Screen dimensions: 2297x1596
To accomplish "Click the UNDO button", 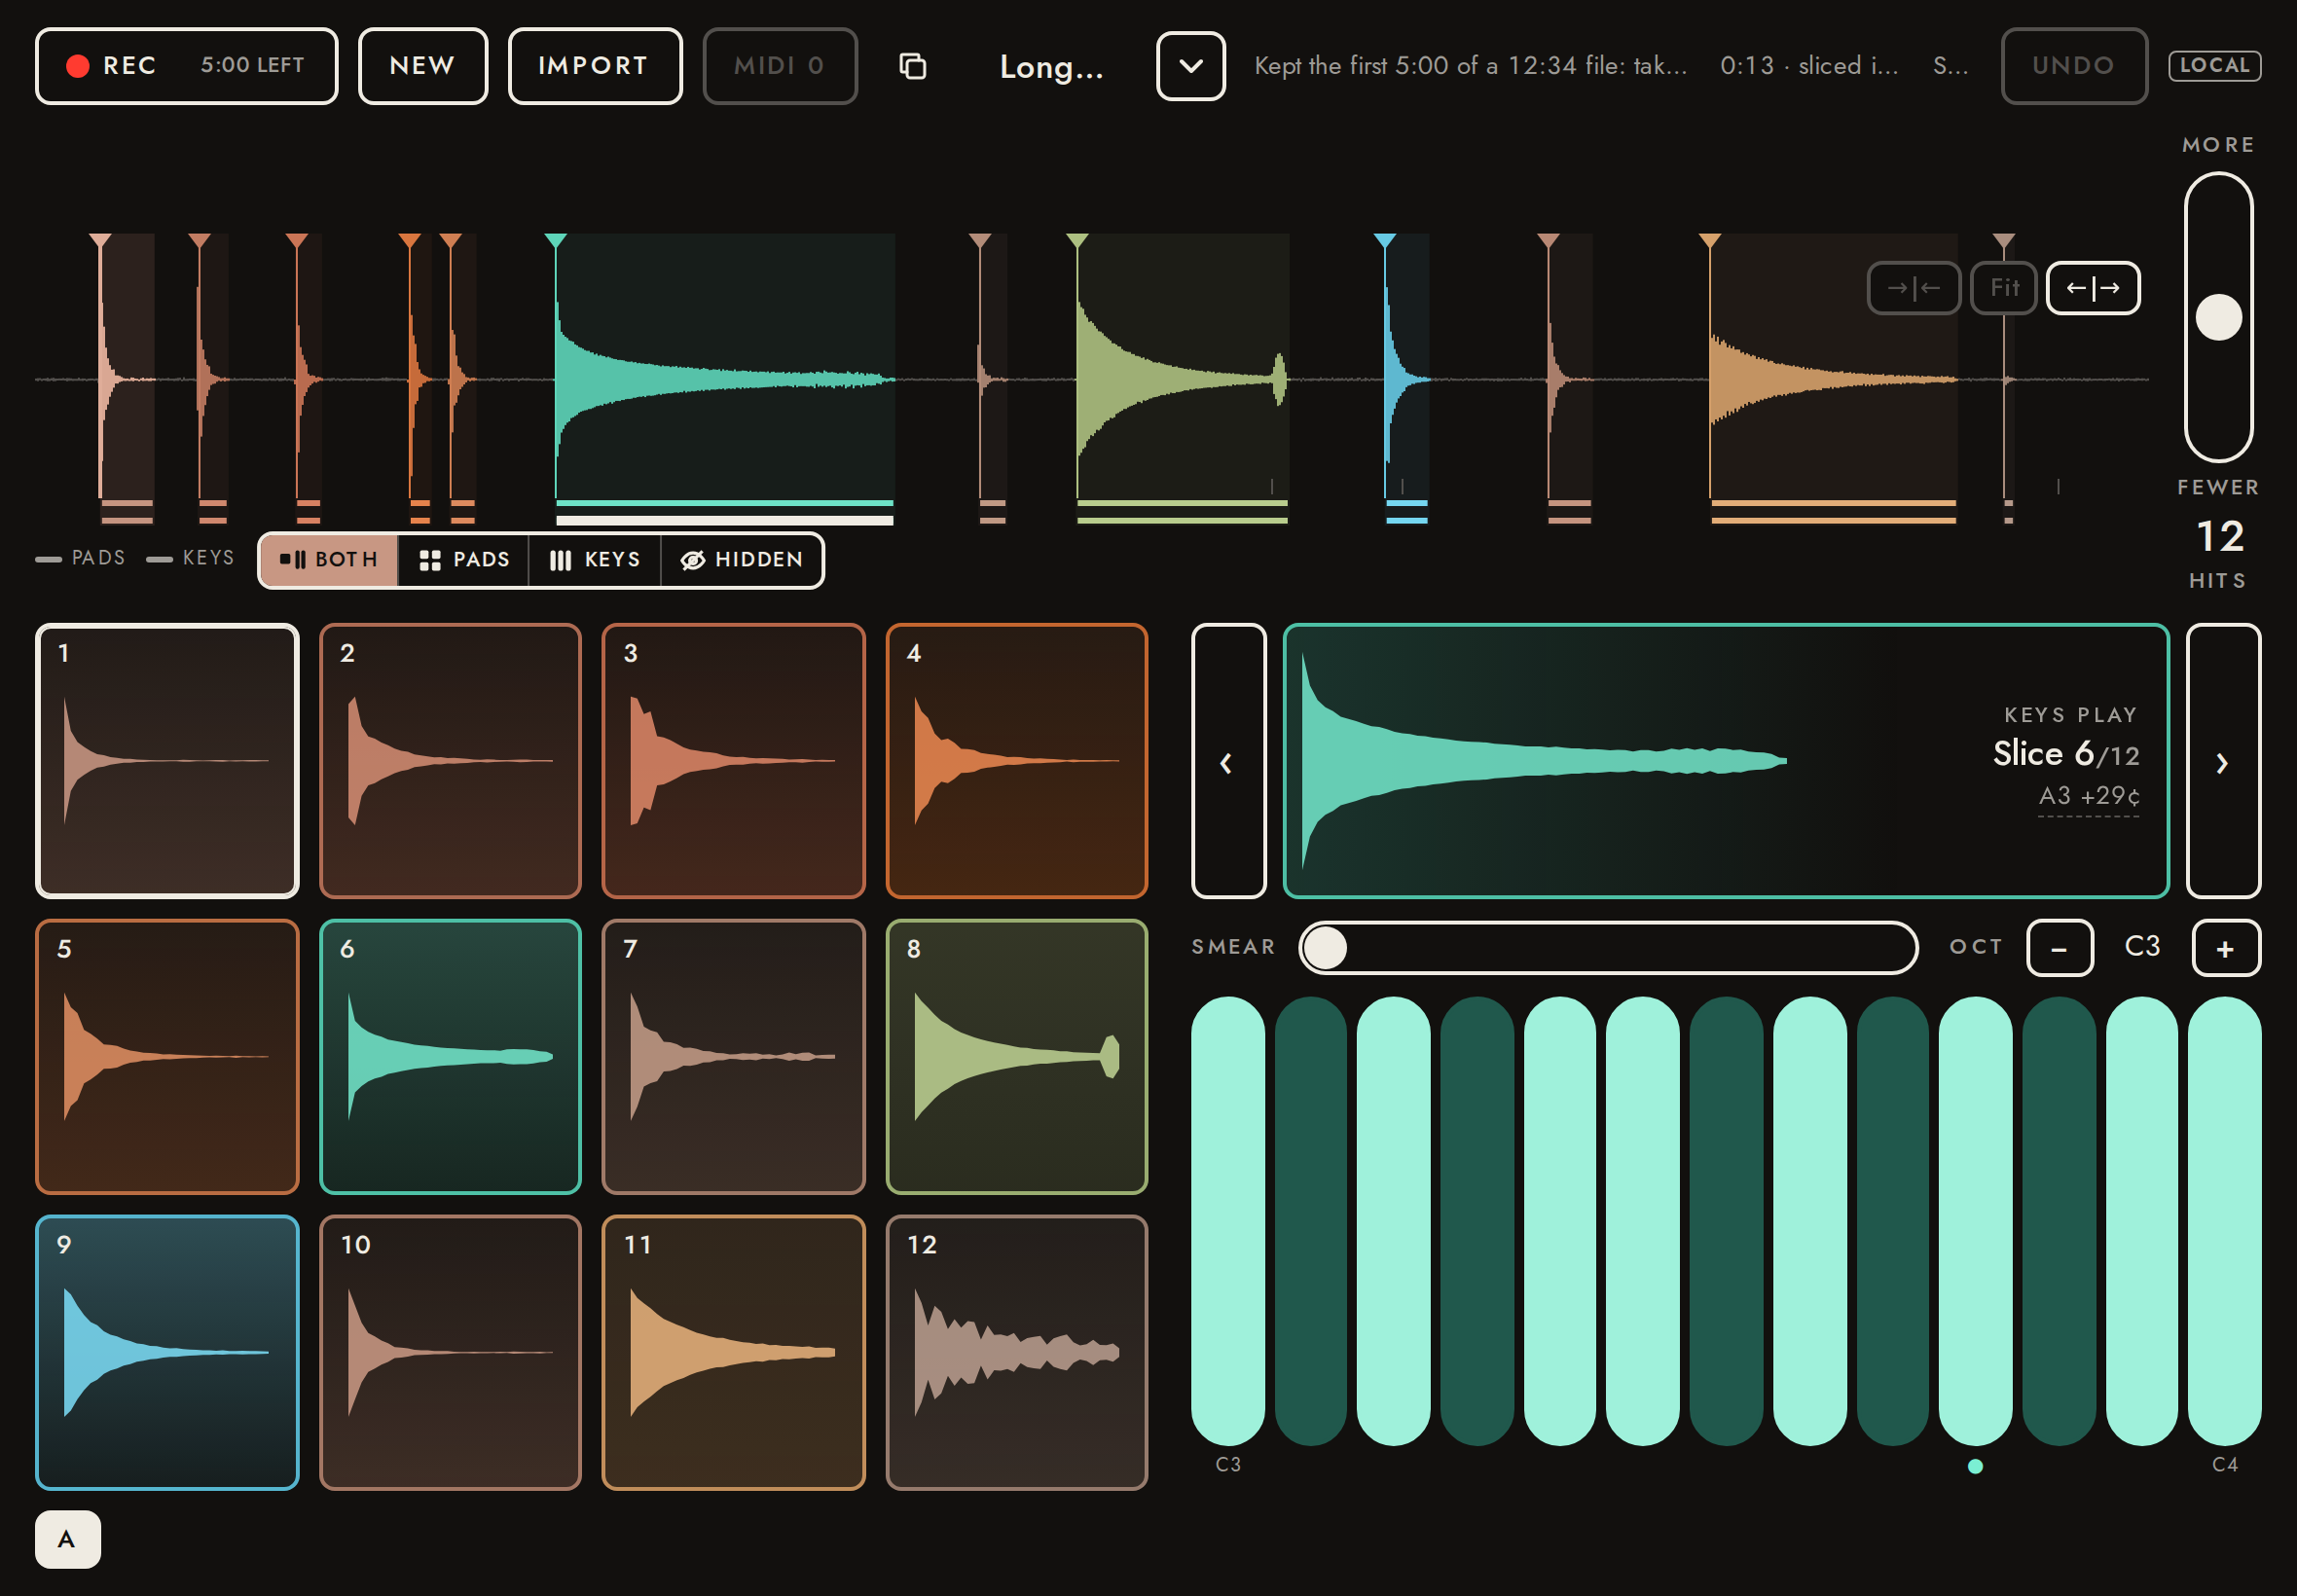I will pyautogui.click(x=2073, y=66).
